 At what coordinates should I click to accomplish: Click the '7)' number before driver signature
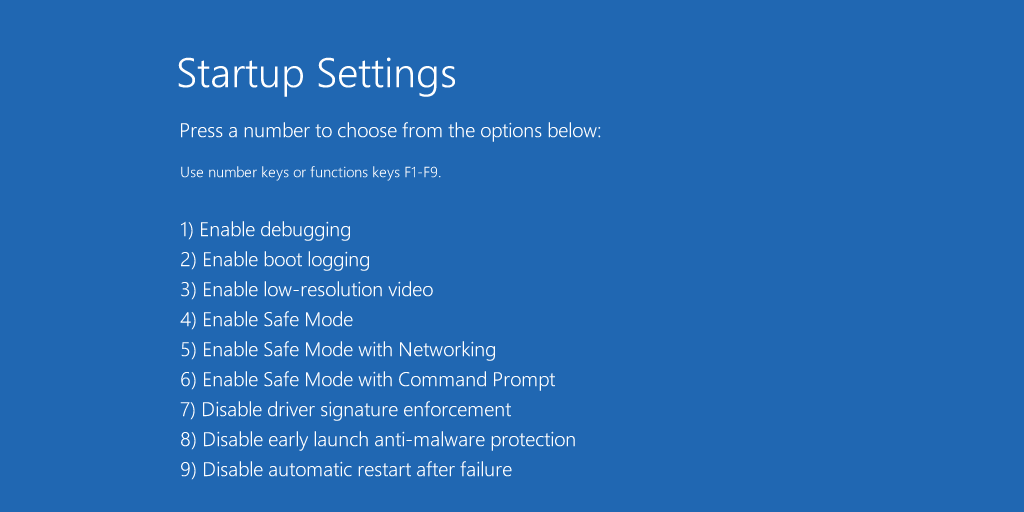coord(188,410)
